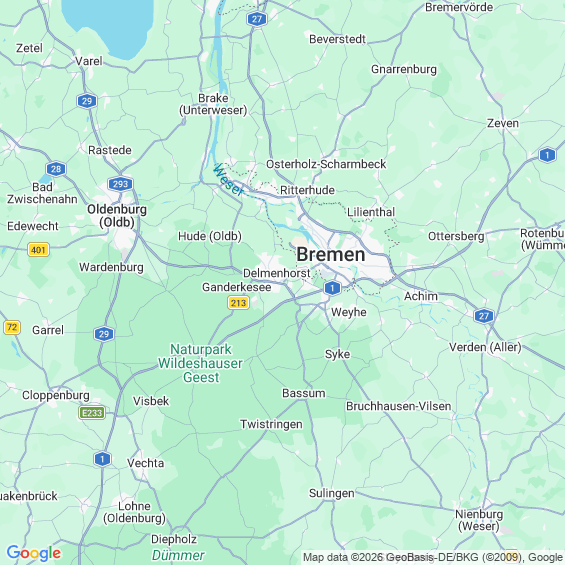Viewport: 565px width, 565px height.
Task: Click the yellow 72 road shield
Action: (x=12, y=327)
